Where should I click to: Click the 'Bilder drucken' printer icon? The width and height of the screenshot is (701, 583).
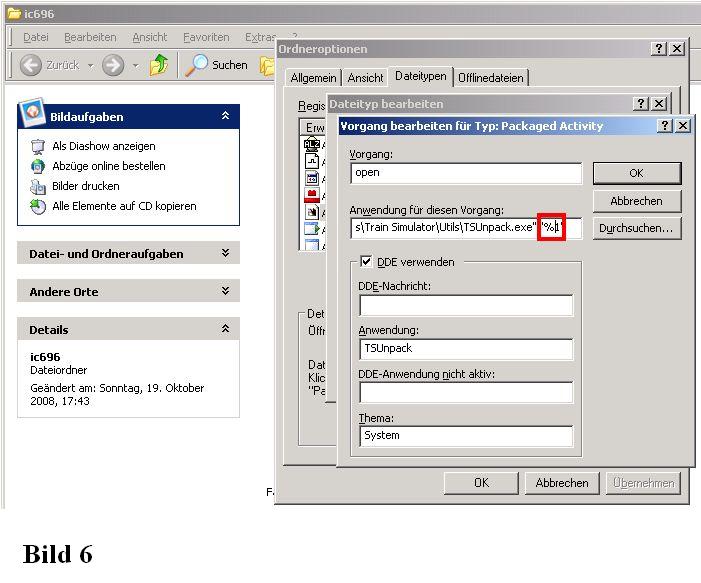(37, 186)
